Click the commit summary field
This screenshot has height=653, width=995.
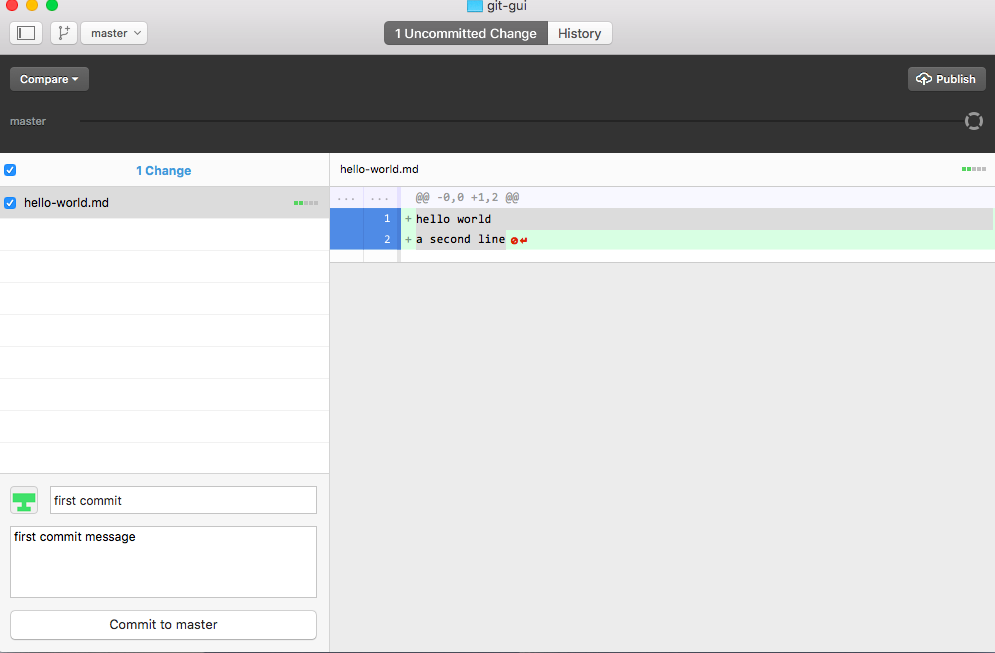click(x=183, y=500)
